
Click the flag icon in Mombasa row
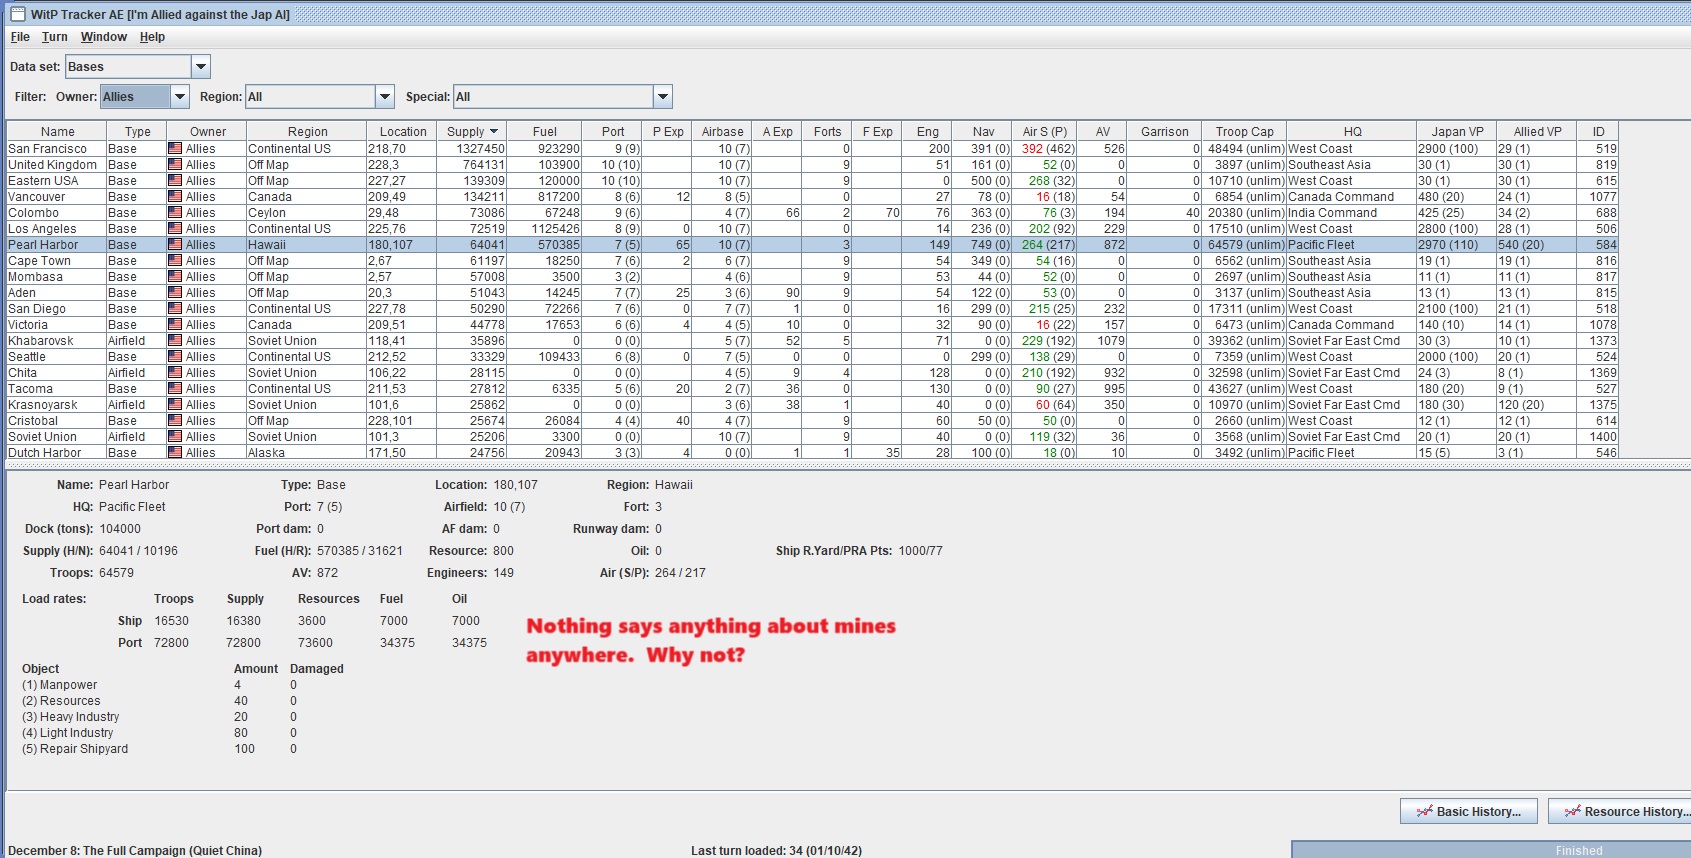[x=175, y=277]
